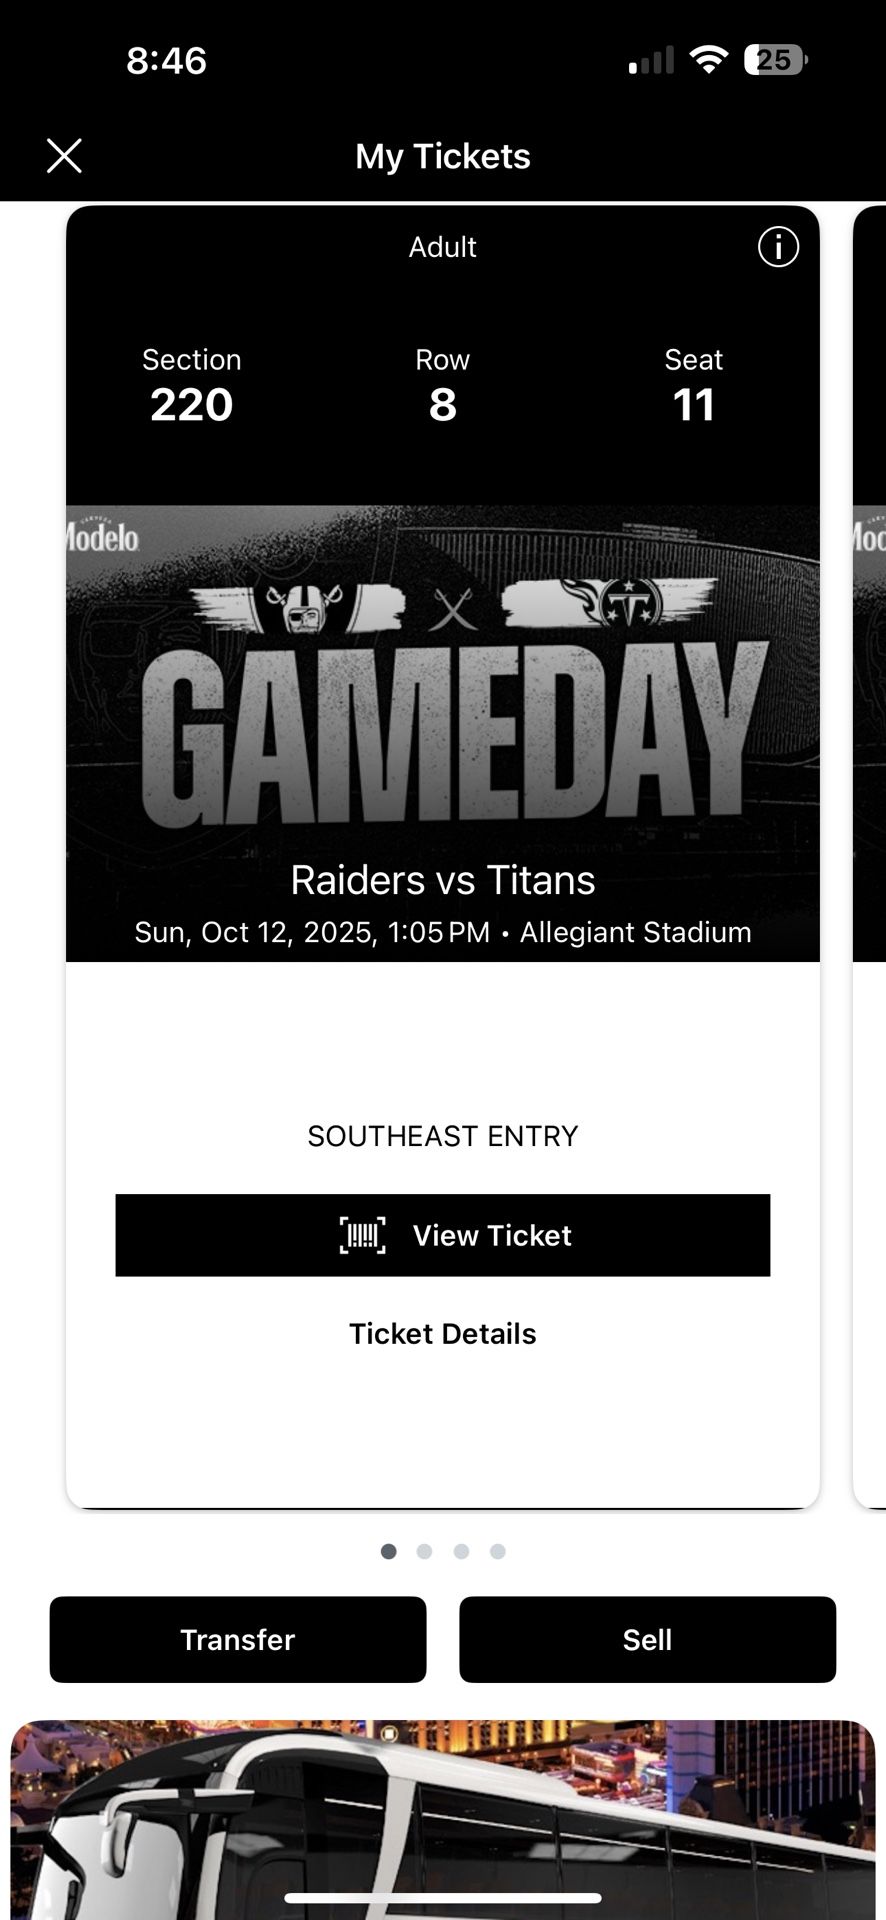
Task: Tap the cellular signal bars
Action: pos(651,61)
